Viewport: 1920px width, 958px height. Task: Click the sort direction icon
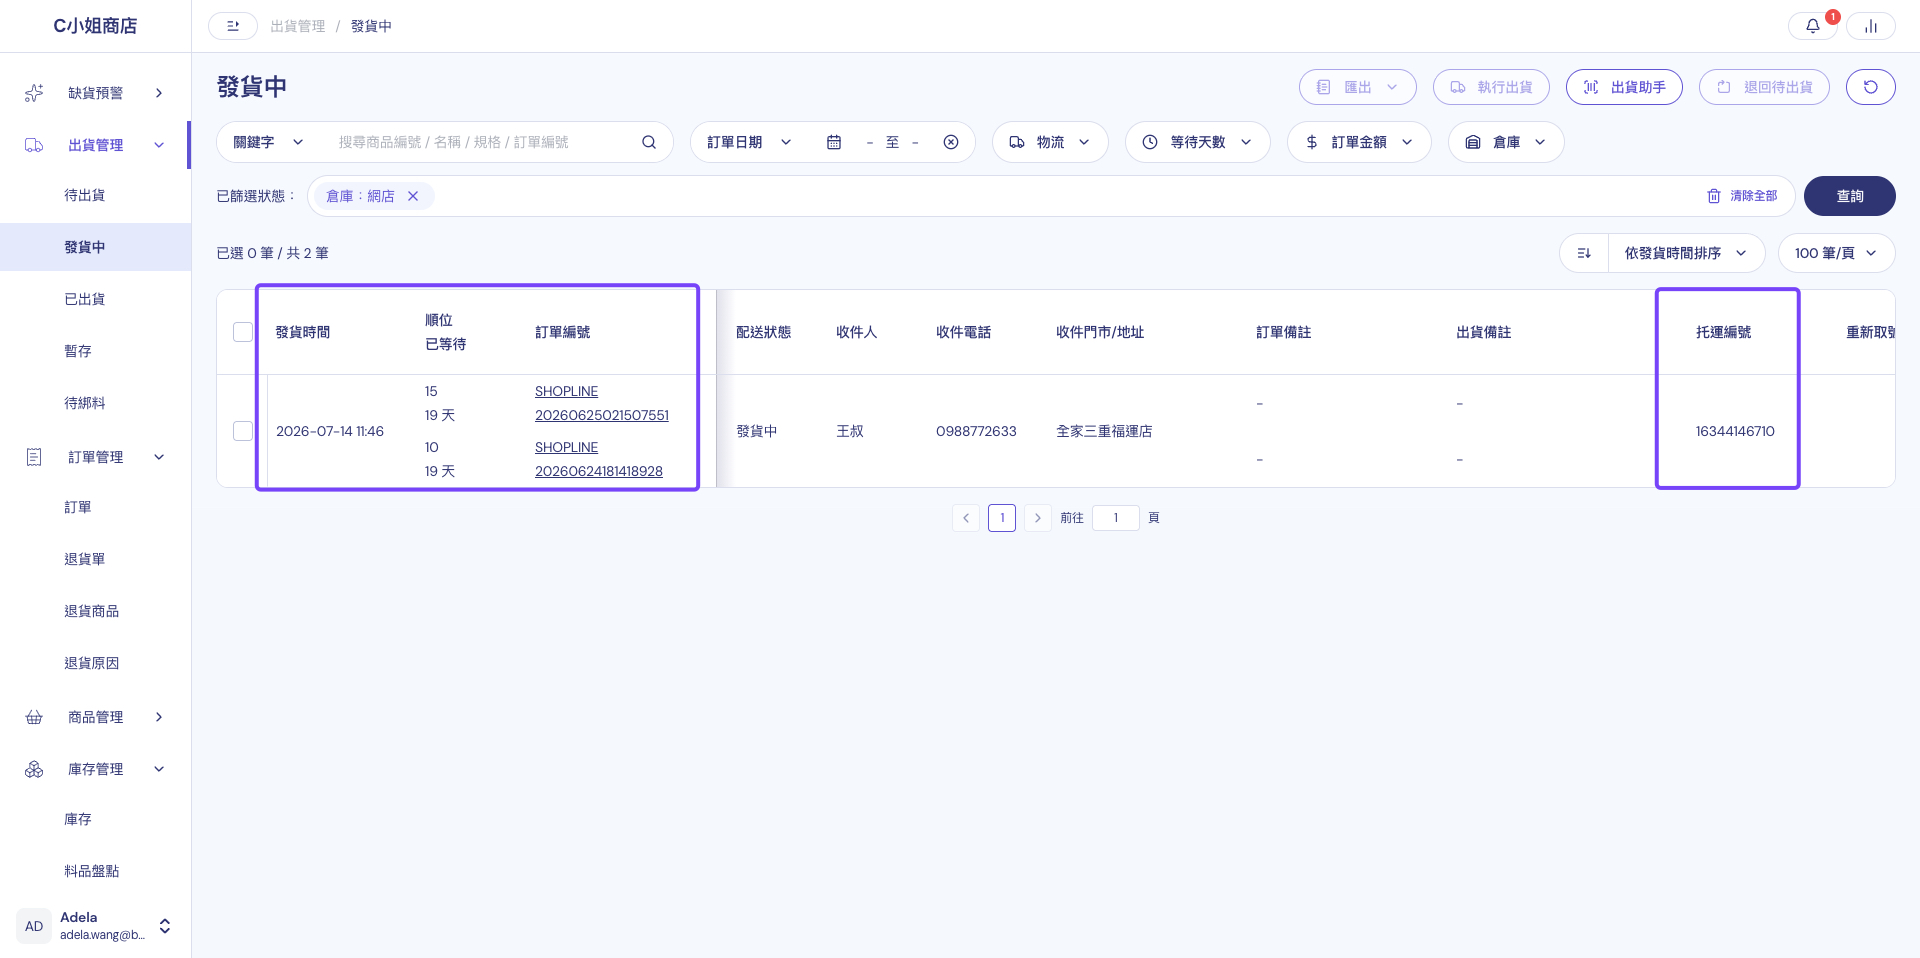(1584, 253)
